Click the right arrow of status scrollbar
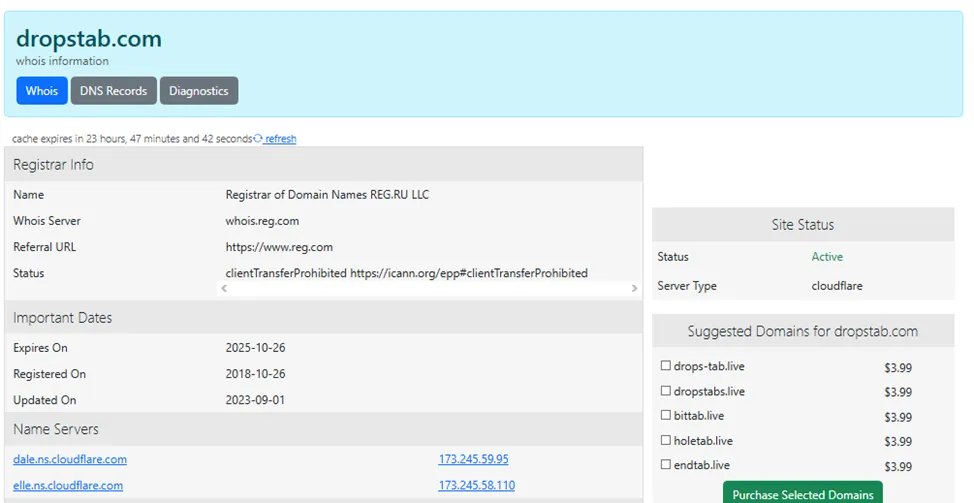Image resolution: width=974 pixels, height=503 pixels. click(x=634, y=288)
